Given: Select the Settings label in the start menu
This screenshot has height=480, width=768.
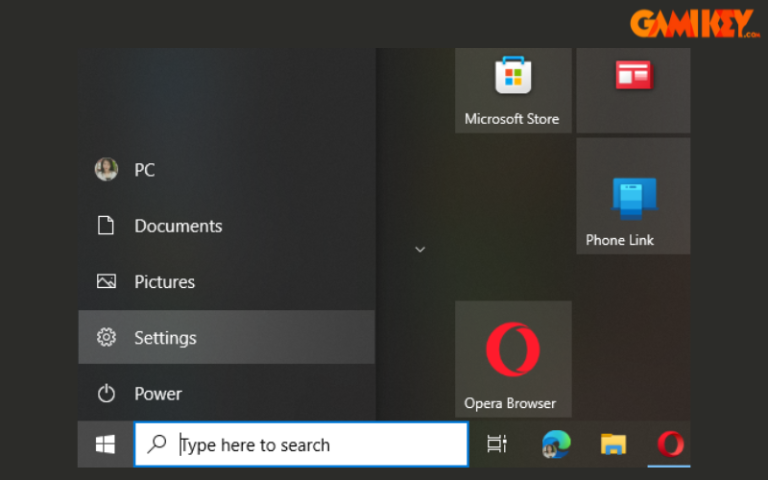Looking at the screenshot, I should click(x=166, y=338).
